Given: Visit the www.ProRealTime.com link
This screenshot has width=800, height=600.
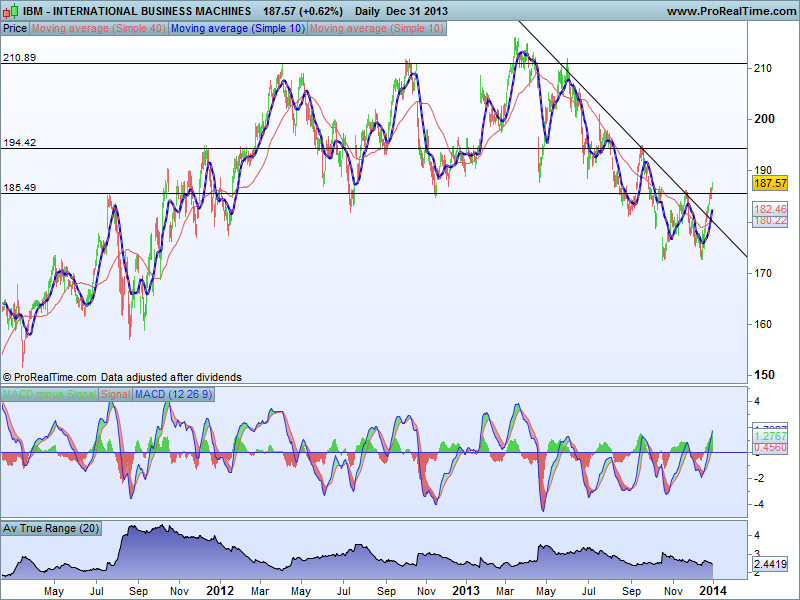Looking at the screenshot, I should coord(731,11).
